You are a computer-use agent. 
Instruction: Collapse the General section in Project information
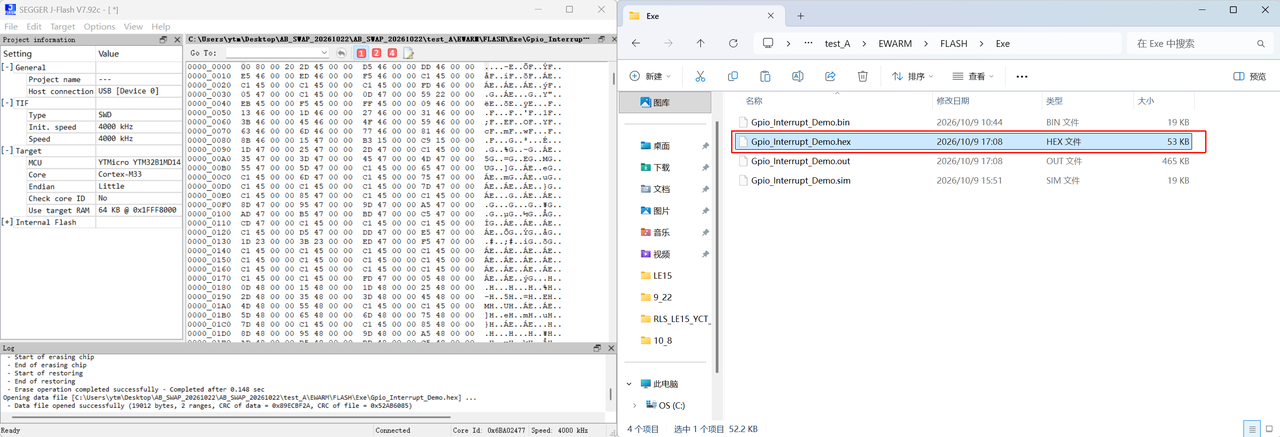tap(7, 67)
